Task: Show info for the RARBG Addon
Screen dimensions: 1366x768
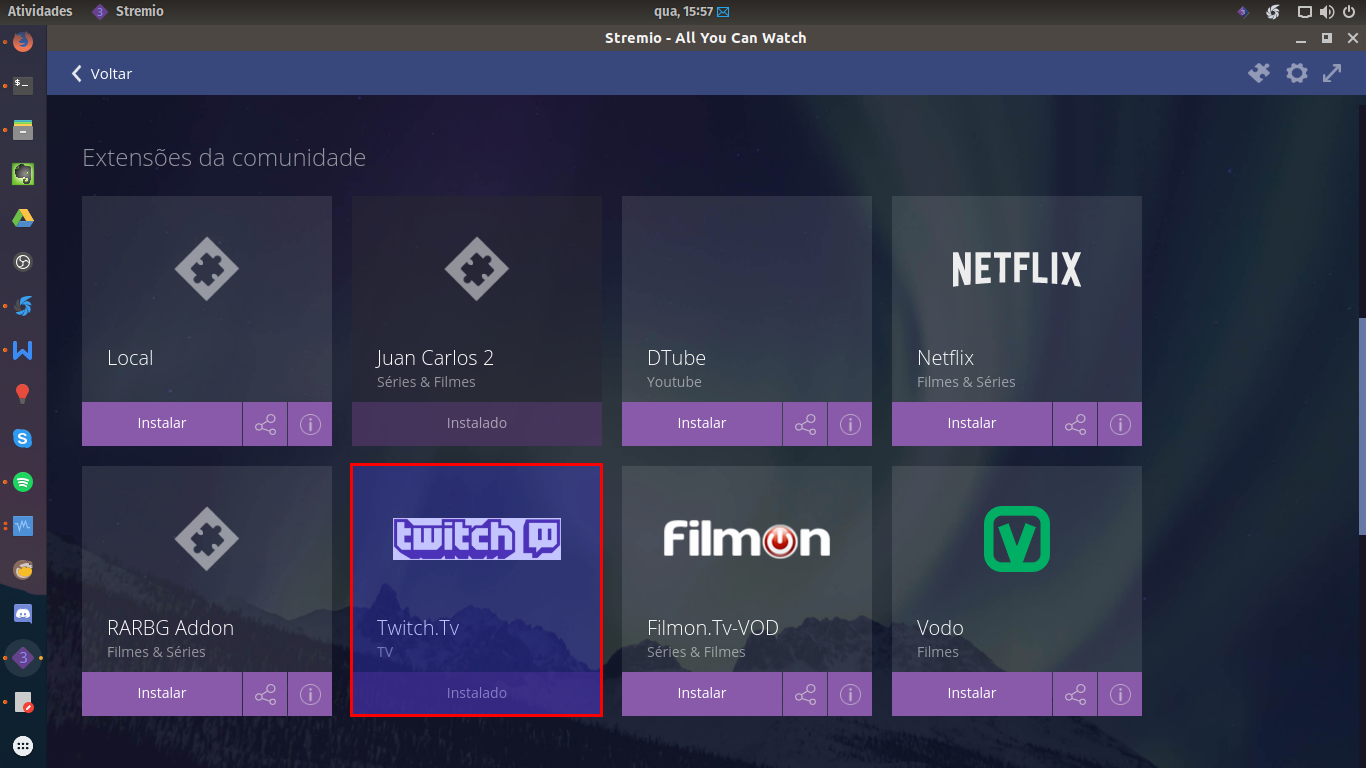Action: pyautogui.click(x=310, y=694)
